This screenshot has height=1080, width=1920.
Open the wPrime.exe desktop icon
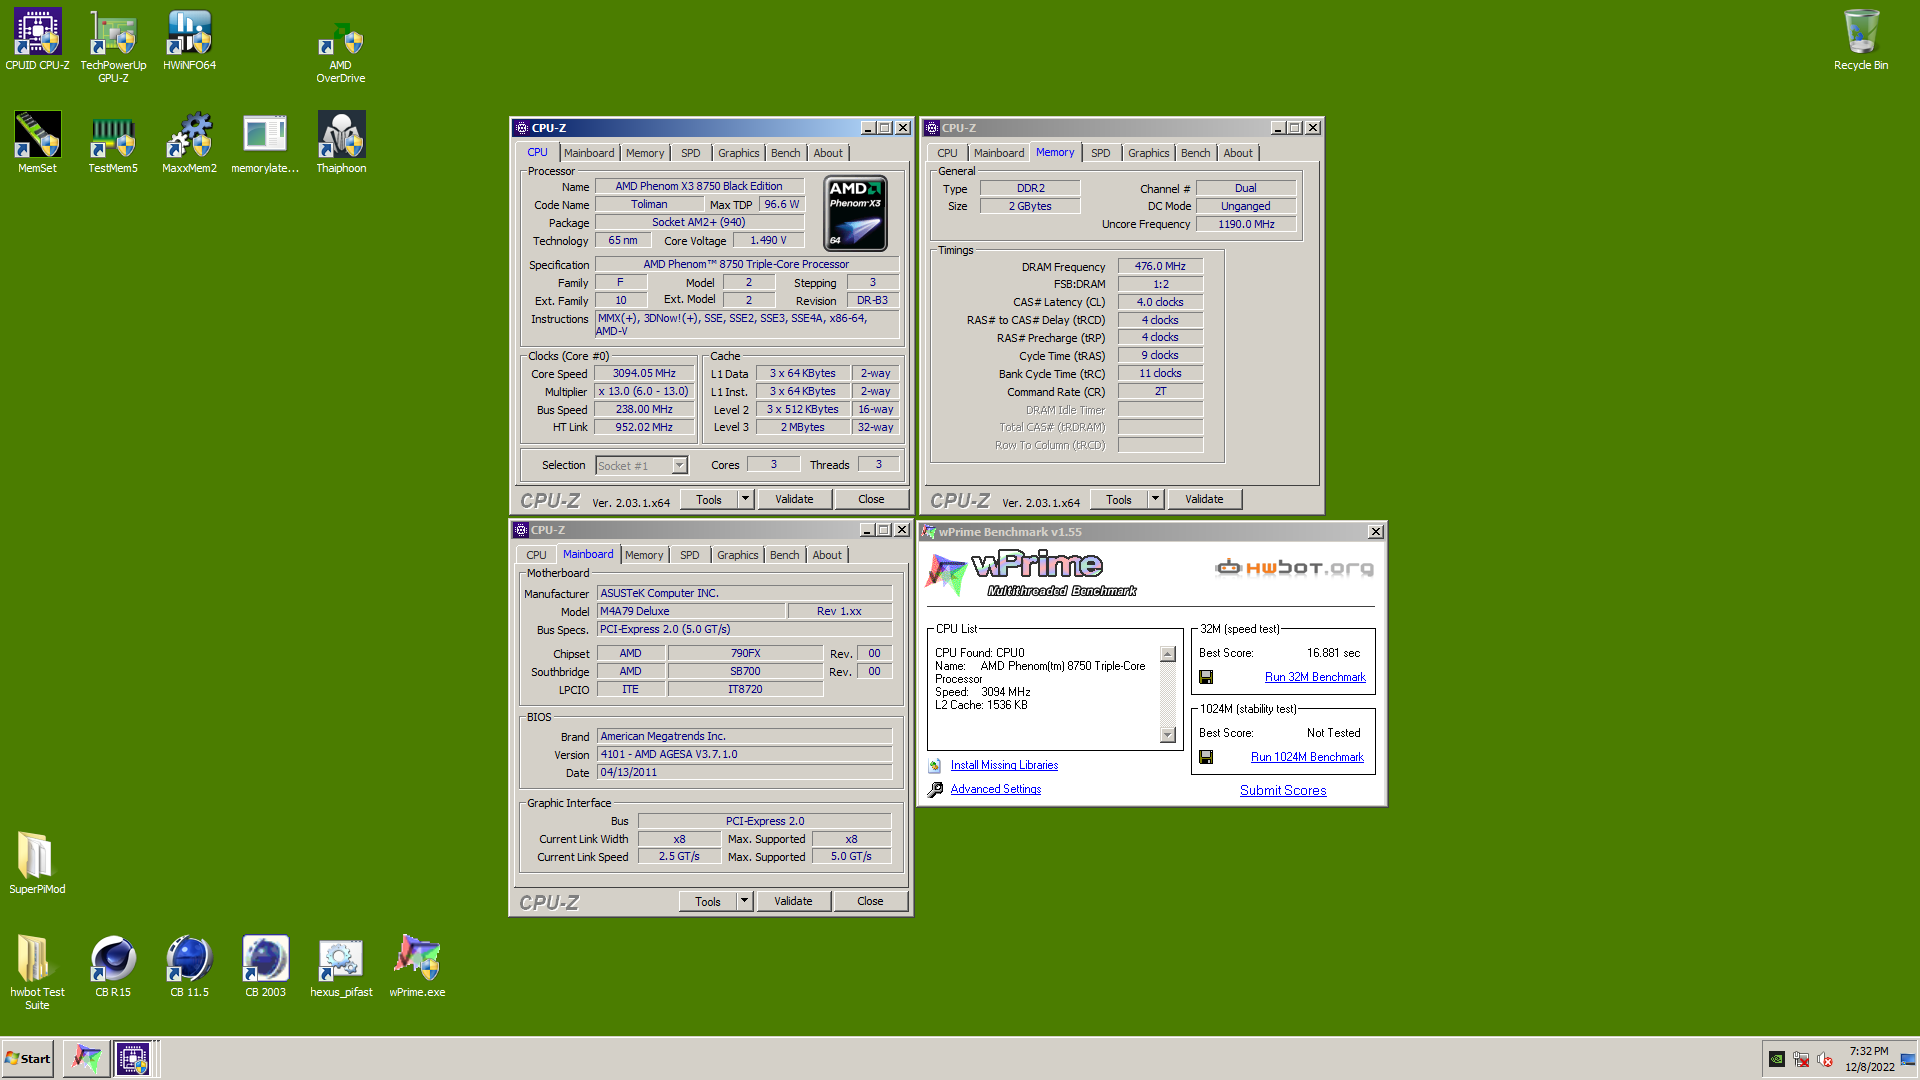point(417,966)
